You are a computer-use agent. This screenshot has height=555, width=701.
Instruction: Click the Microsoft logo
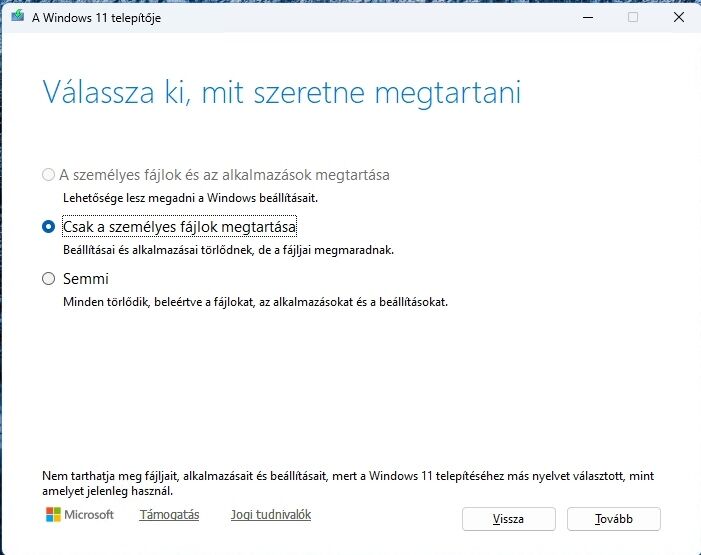point(80,515)
